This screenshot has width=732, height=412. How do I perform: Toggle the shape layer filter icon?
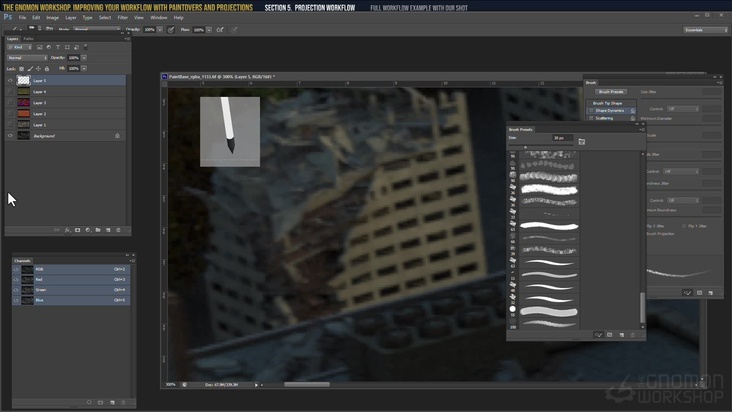click(67, 47)
